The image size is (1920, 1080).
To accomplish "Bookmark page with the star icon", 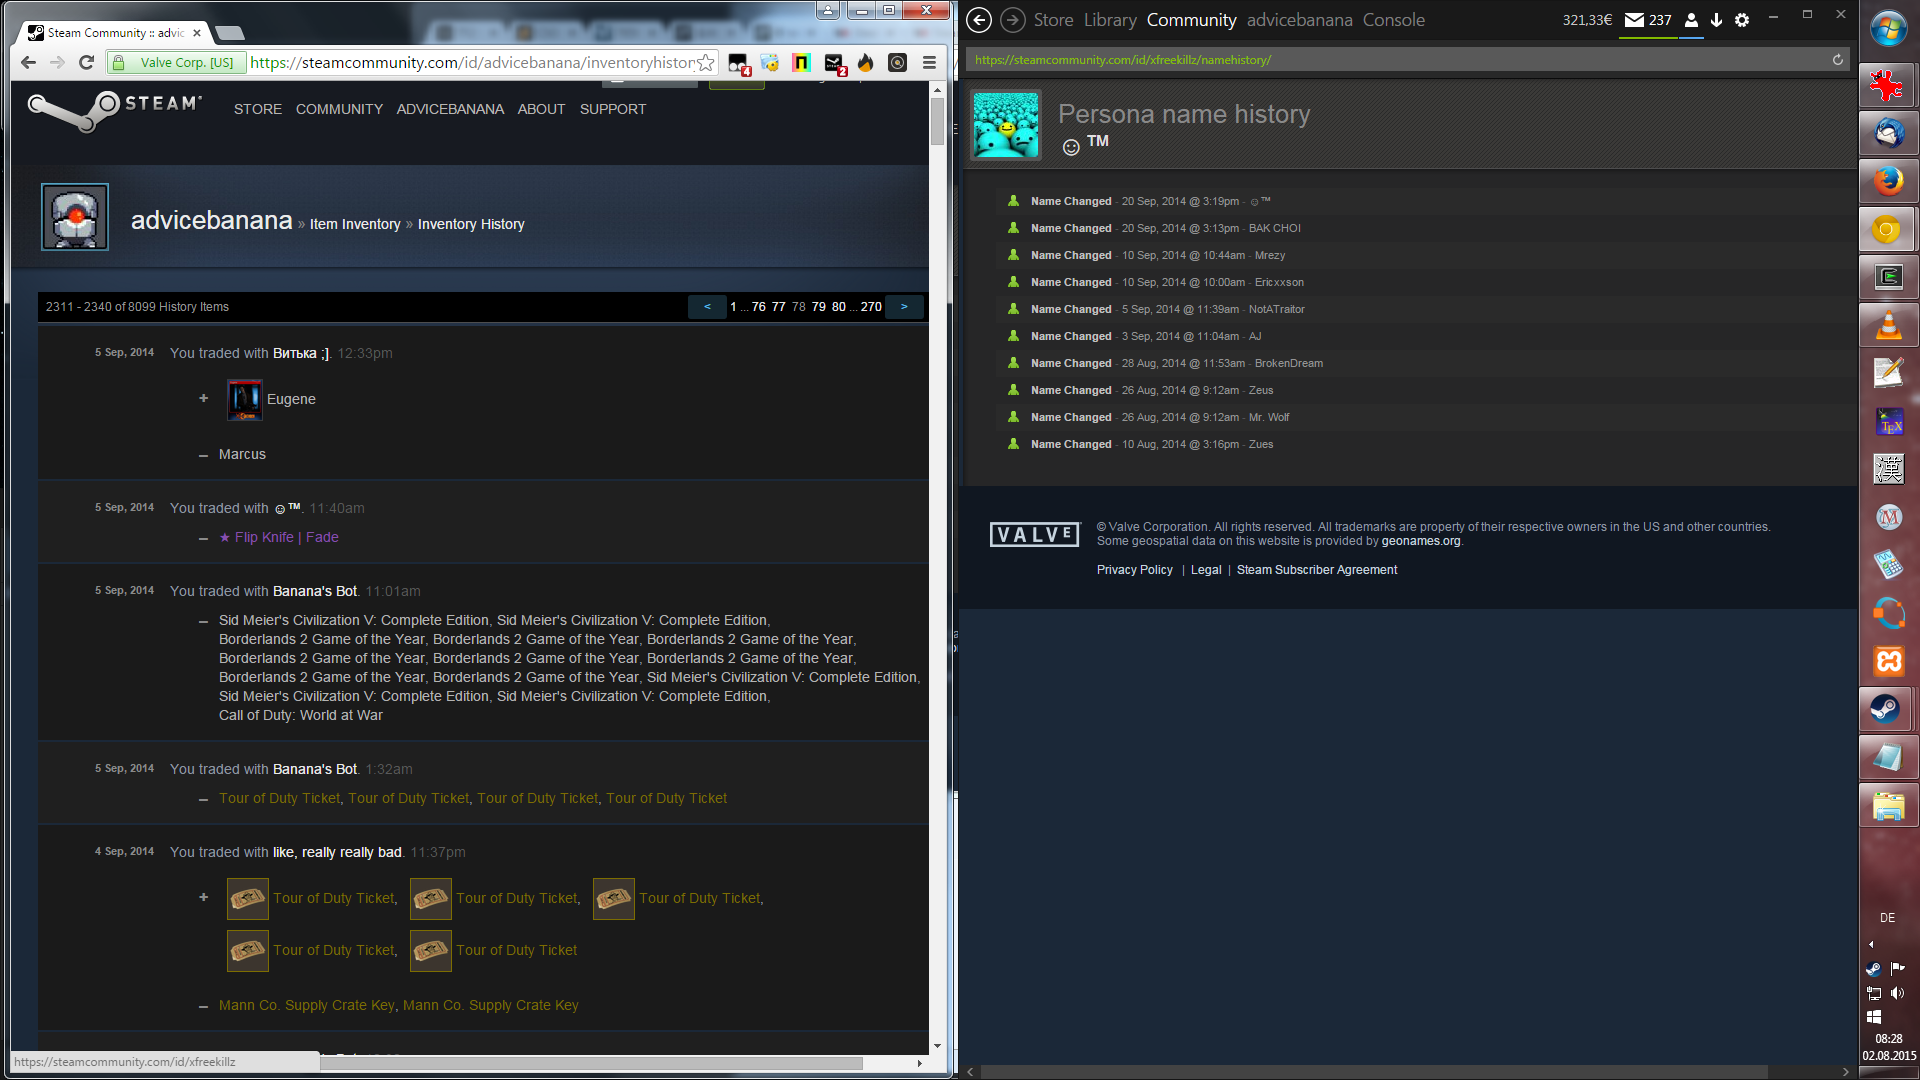I will click(x=706, y=63).
